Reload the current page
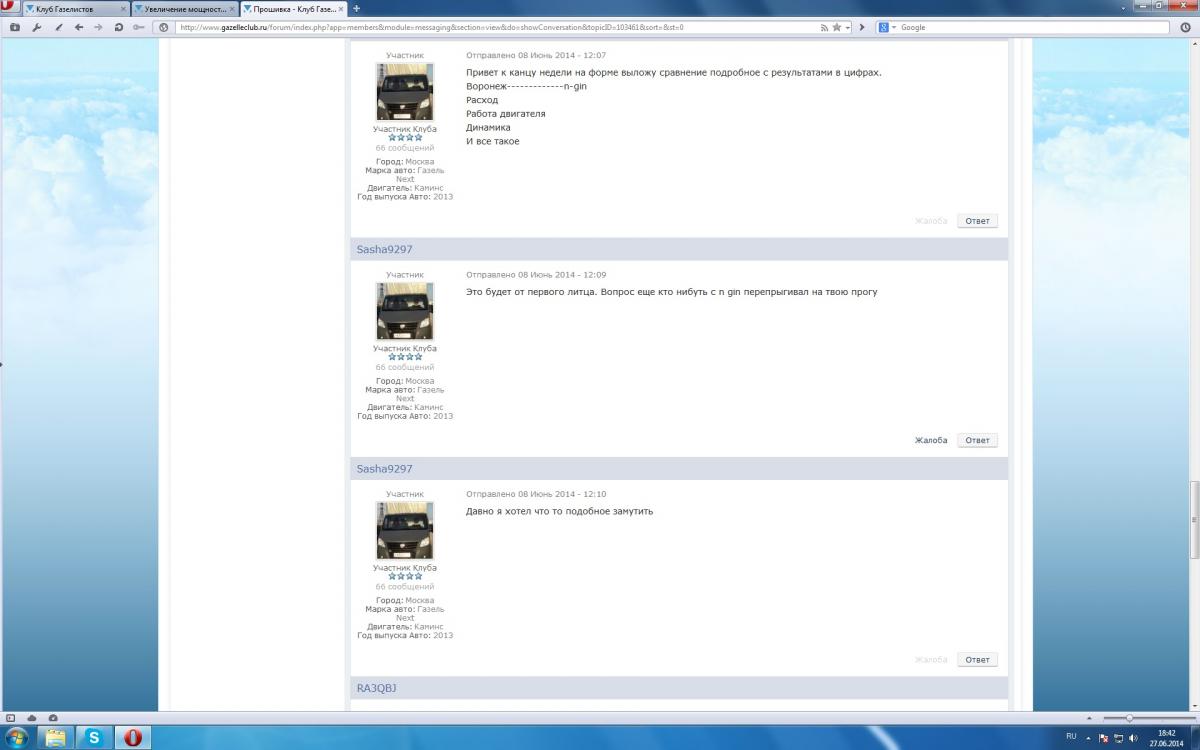 point(119,27)
